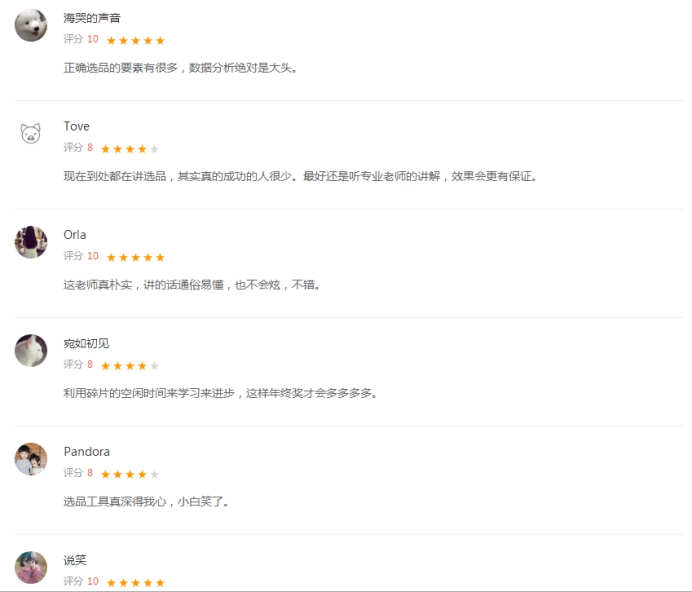The height and width of the screenshot is (592, 692).
Task: Click the username Orla
Action: coord(75,235)
